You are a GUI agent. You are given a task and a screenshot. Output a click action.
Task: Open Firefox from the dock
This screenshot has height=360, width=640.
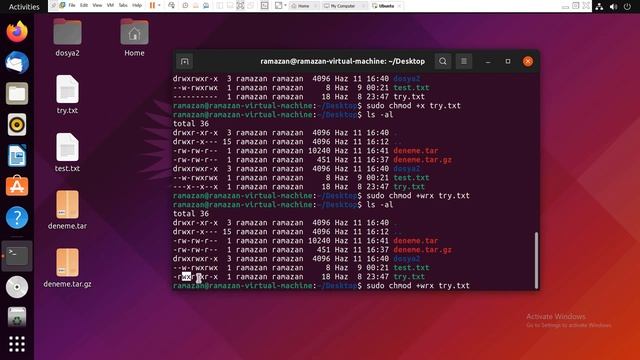[17, 32]
